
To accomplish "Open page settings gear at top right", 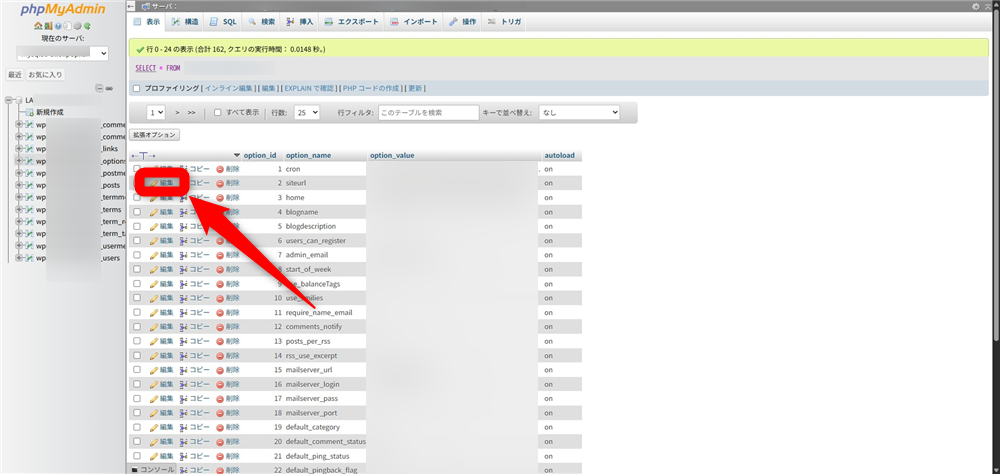I will [x=975, y=6].
